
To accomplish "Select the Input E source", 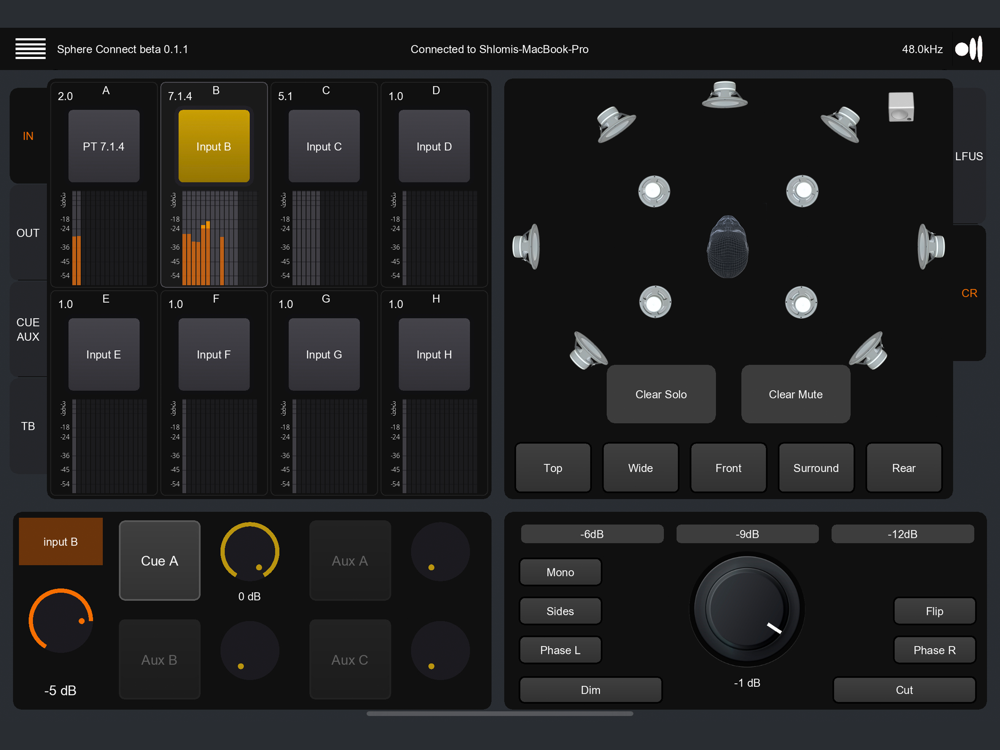I will coord(104,354).
